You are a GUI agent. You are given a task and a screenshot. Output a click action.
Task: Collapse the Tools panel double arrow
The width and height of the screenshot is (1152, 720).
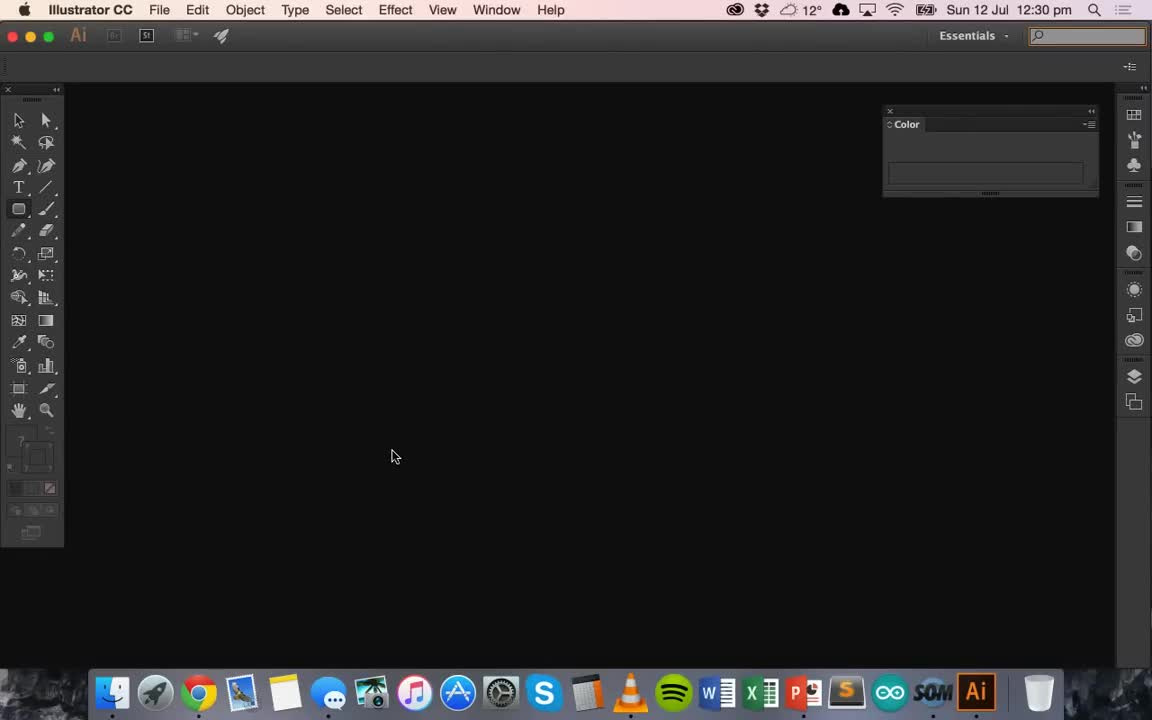tap(57, 90)
